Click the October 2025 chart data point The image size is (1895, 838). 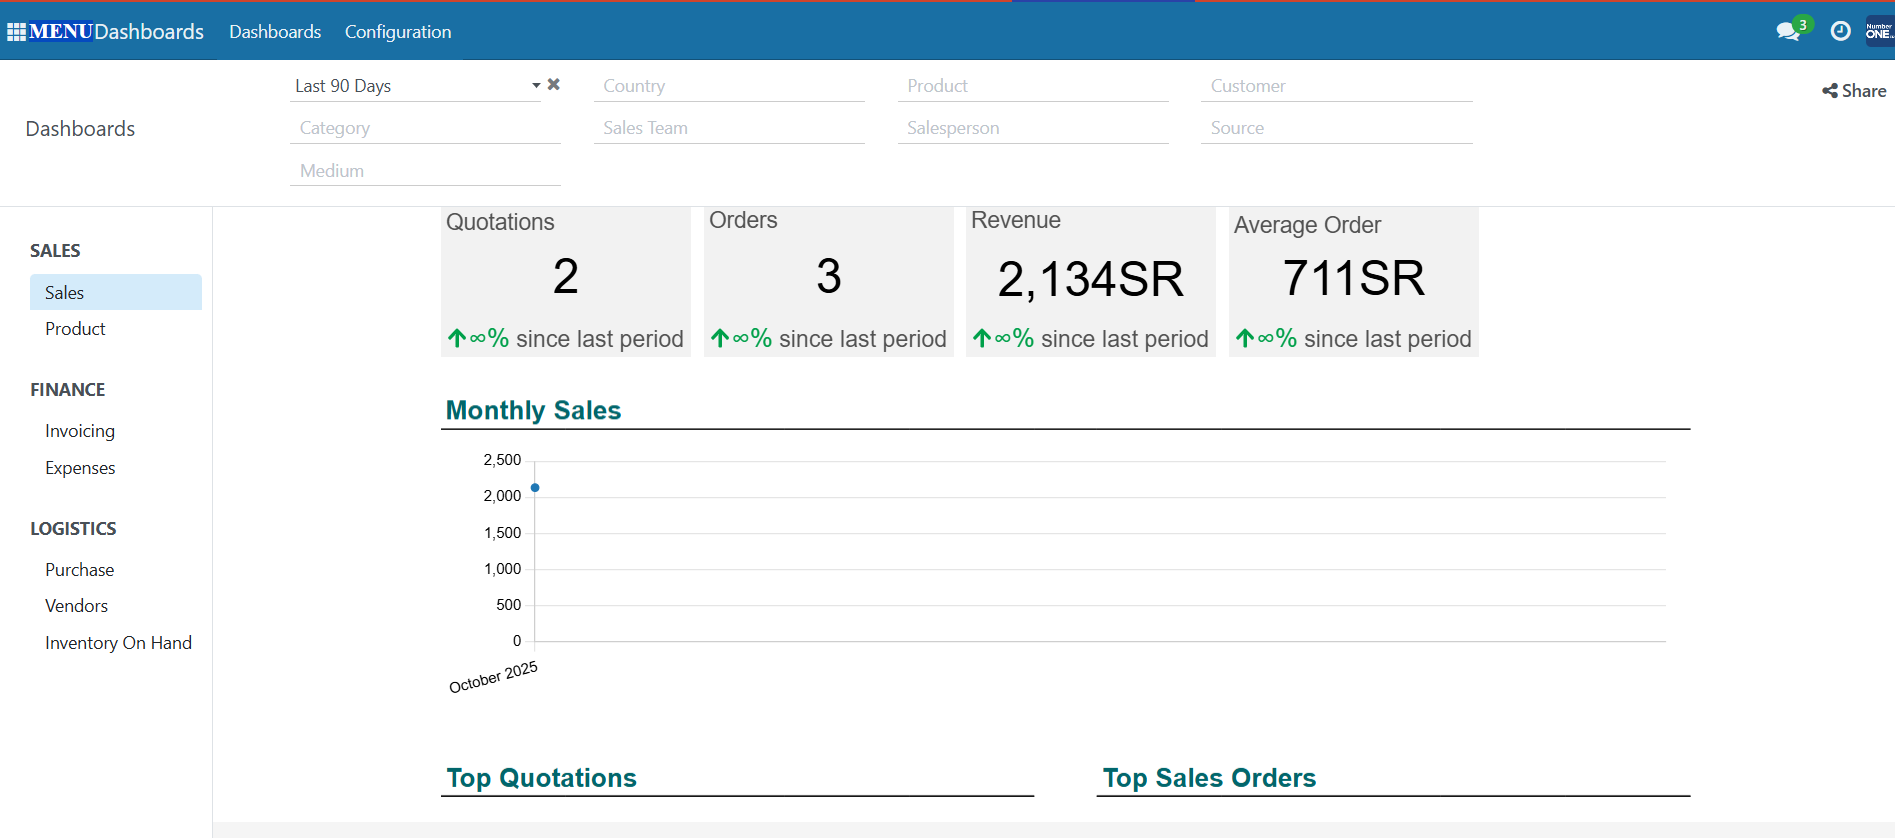tap(535, 488)
